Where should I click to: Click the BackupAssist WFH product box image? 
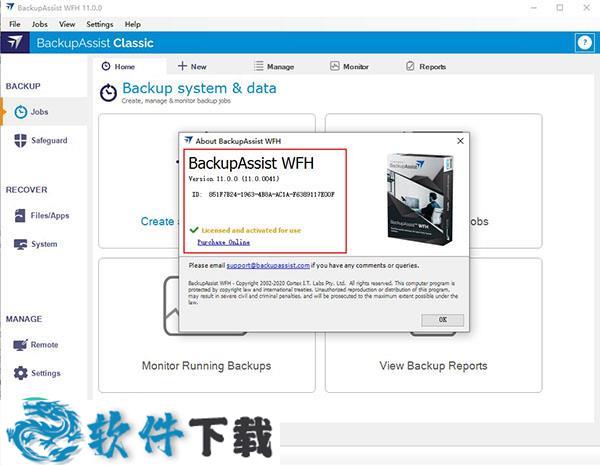[421, 199]
